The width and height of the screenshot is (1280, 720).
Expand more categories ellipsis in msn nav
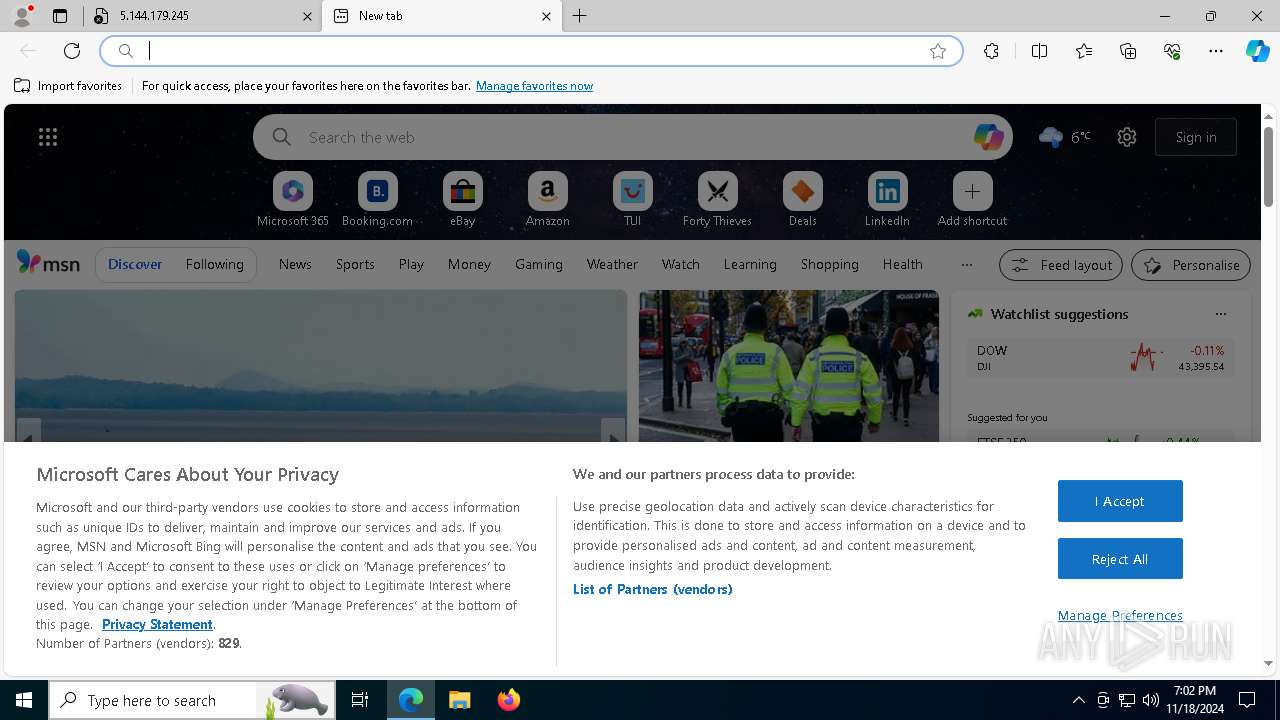tap(966, 264)
